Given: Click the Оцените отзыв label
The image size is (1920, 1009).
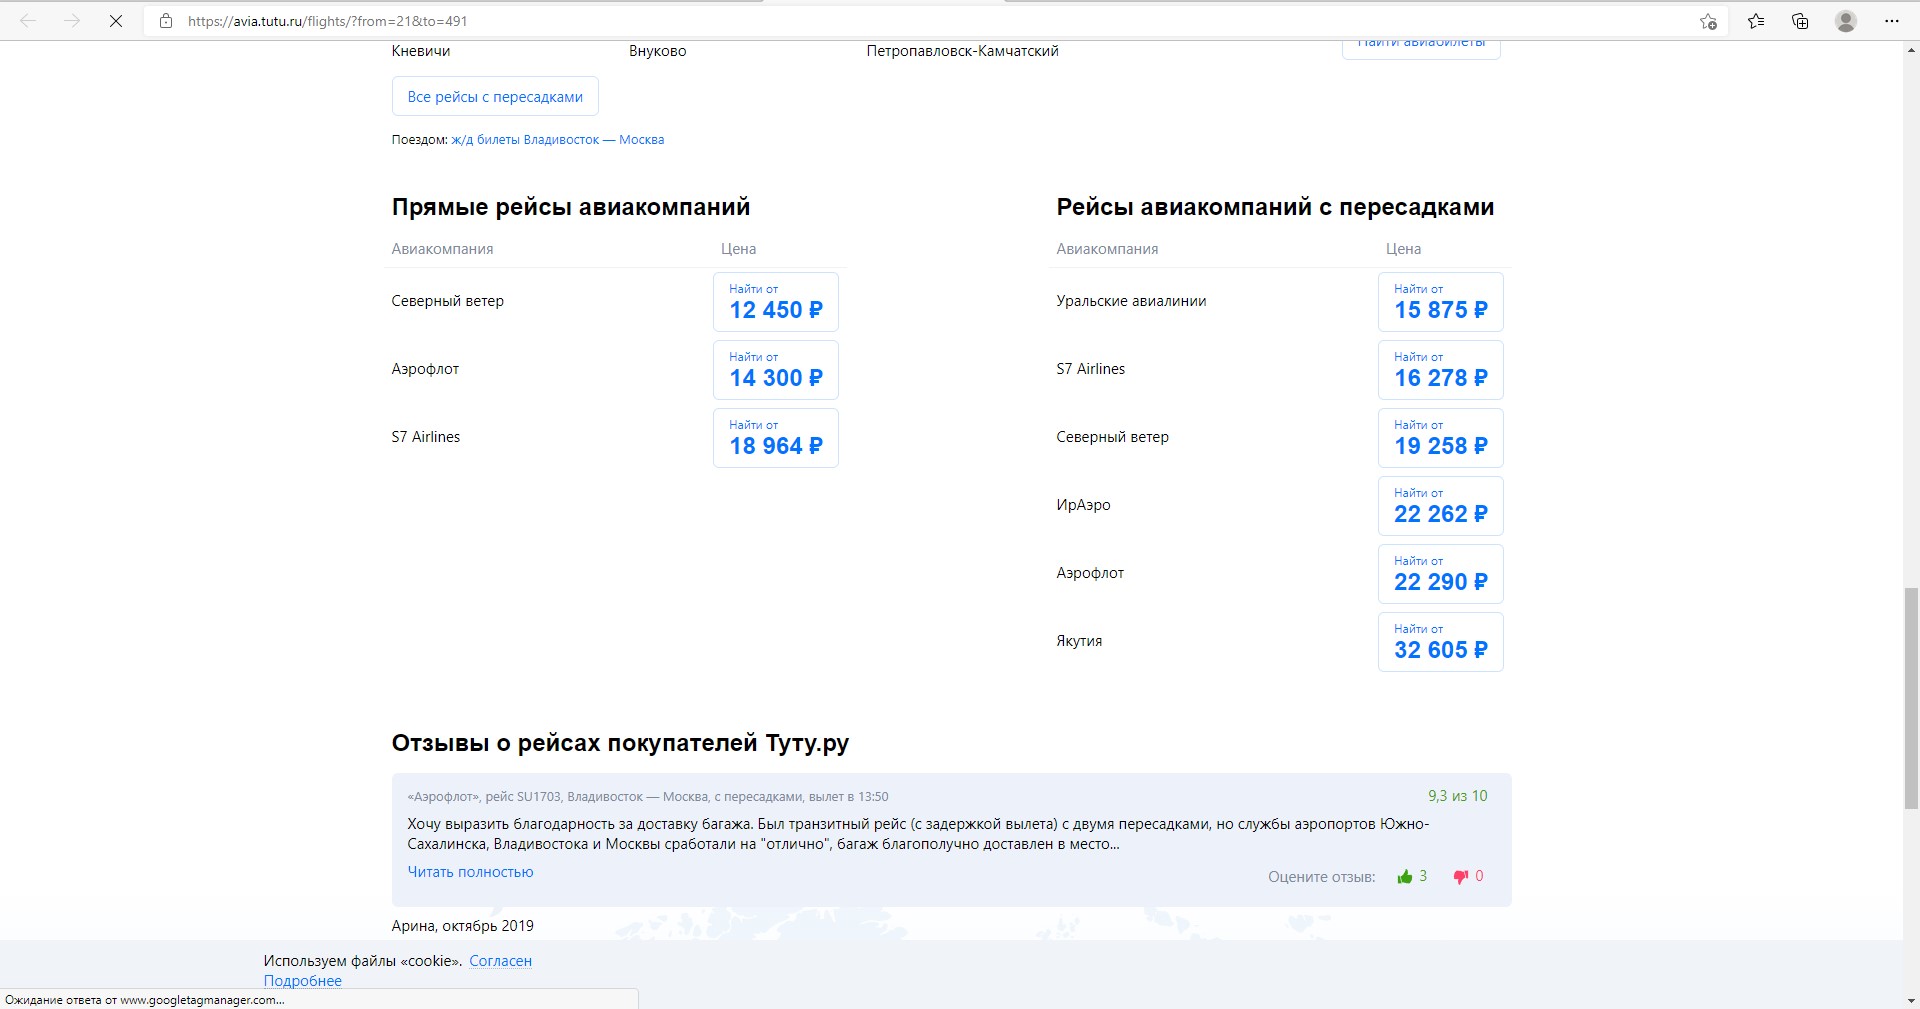Looking at the screenshot, I should (1321, 877).
